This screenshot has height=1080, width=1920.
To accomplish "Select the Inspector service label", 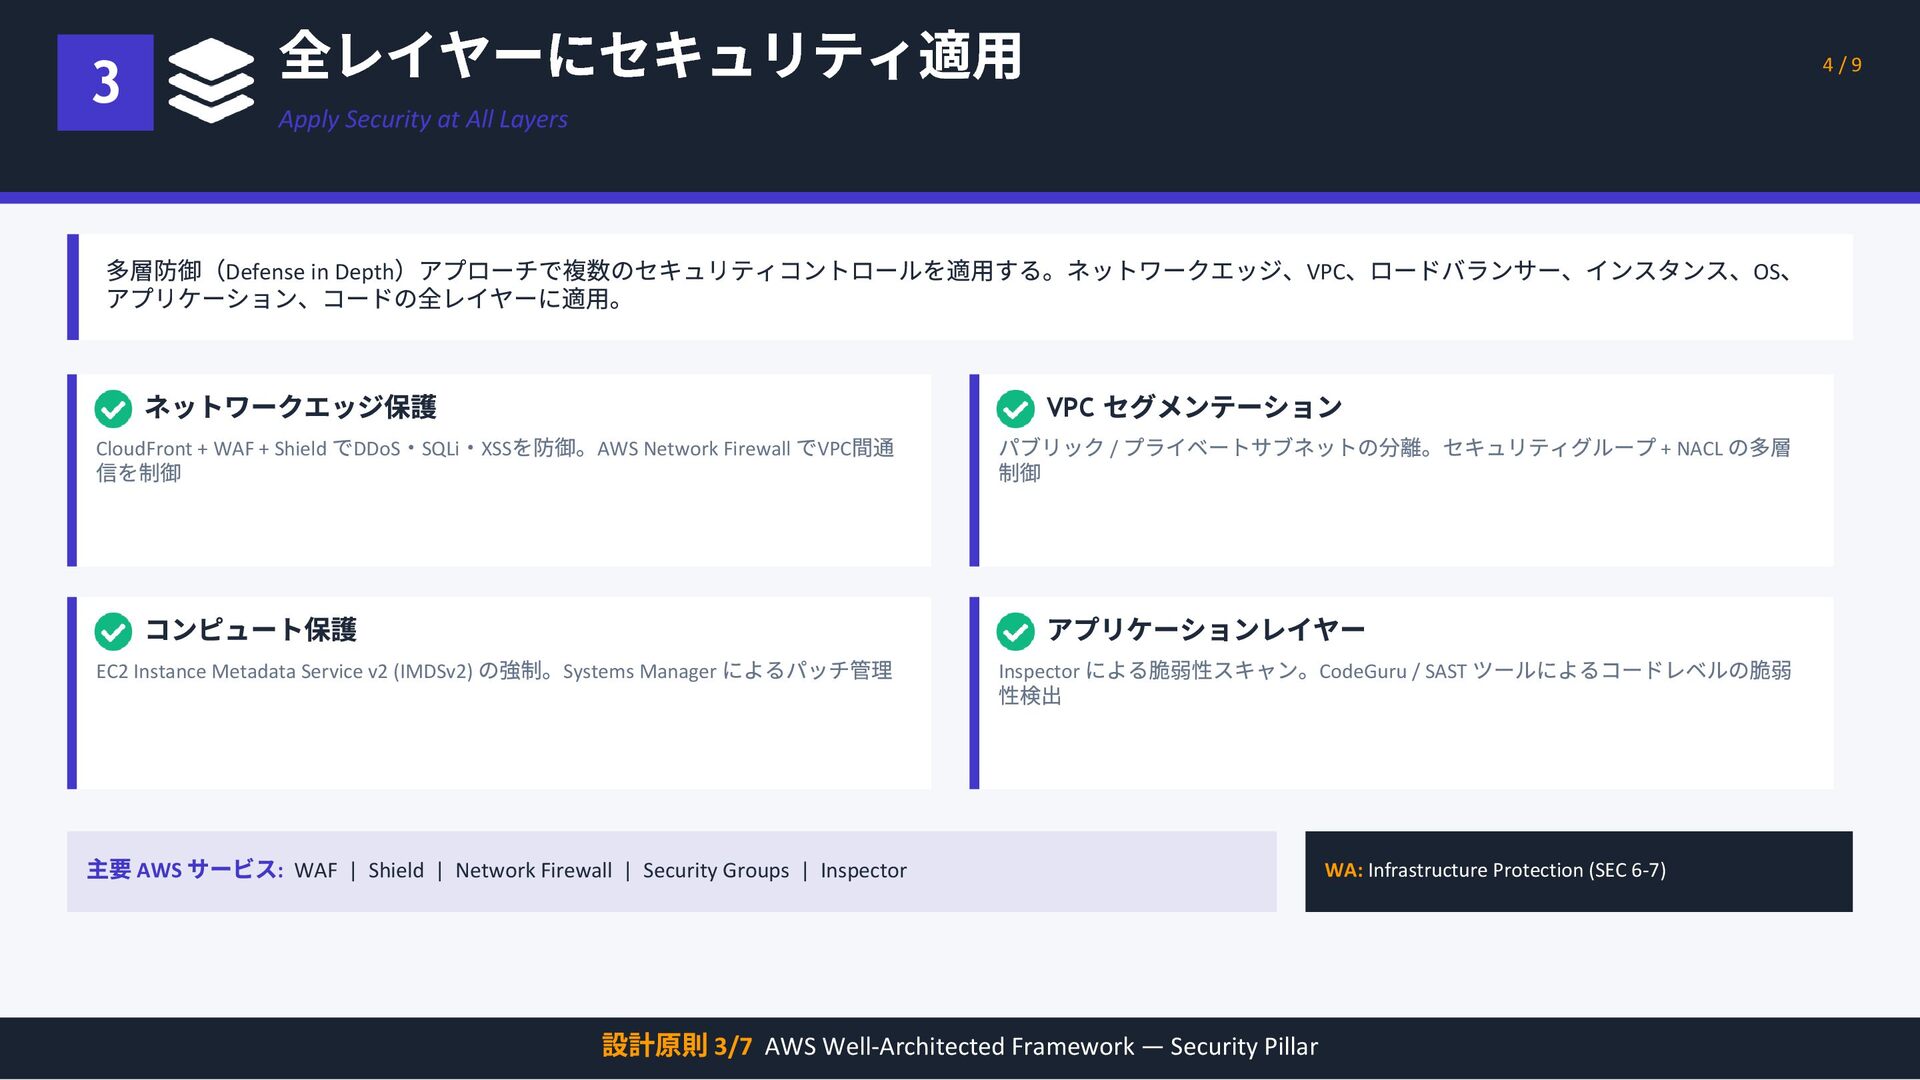I will pyautogui.click(x=863, y=871).
